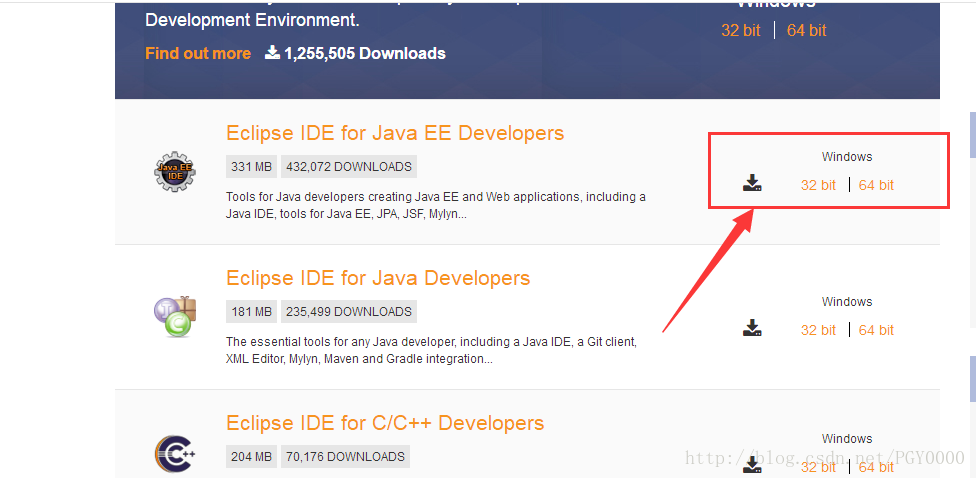The width and height of the screenshot is (976, 478).
Task: Click the Development Environment banner text
Action: point(252,19)
